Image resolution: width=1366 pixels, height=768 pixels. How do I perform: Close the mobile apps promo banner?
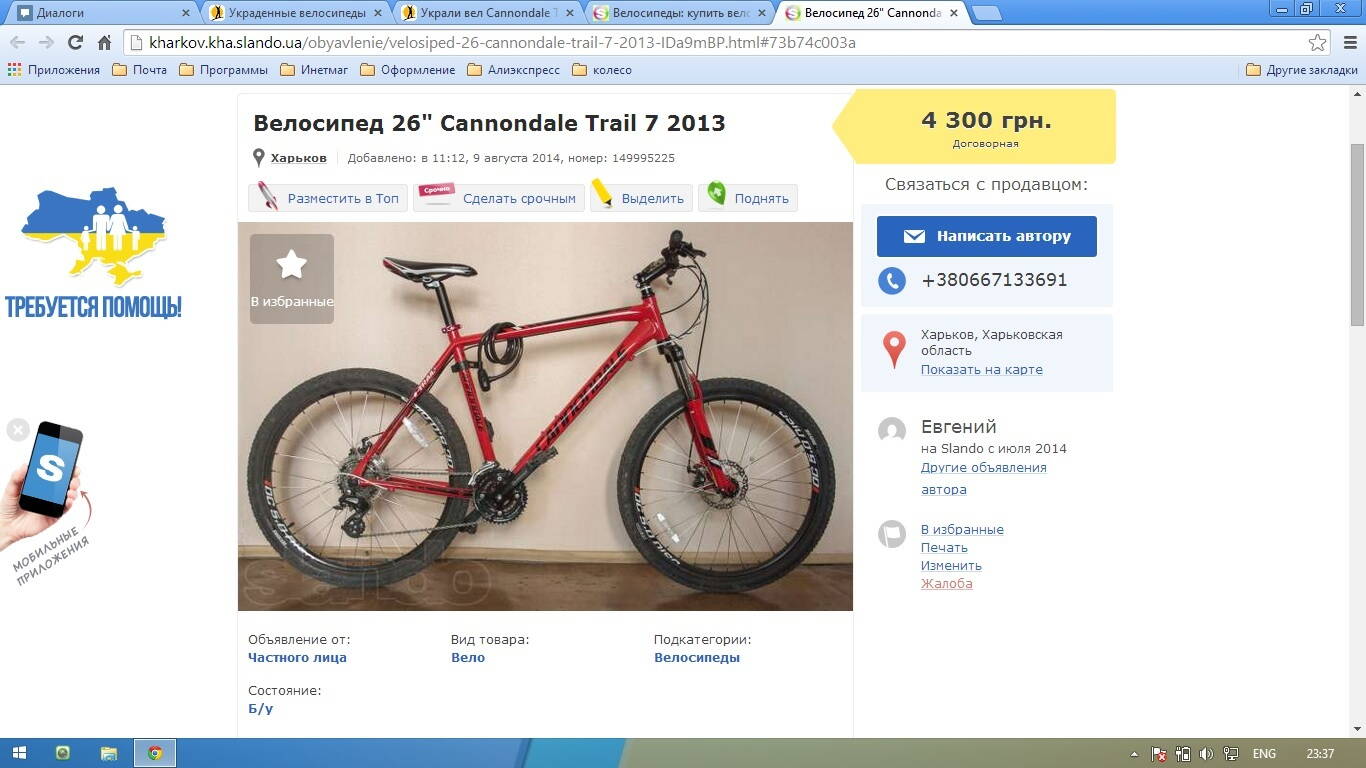click(18, 430)
